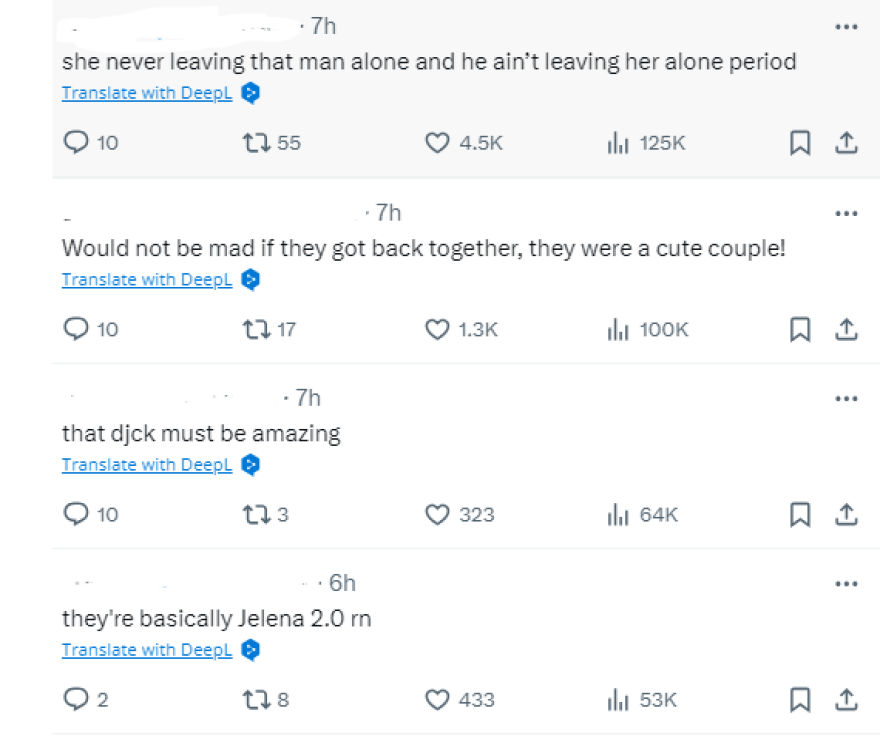Open more options menu on "cute couple" tweet
Screen dimensions: 880x736
tap(846, 213)
